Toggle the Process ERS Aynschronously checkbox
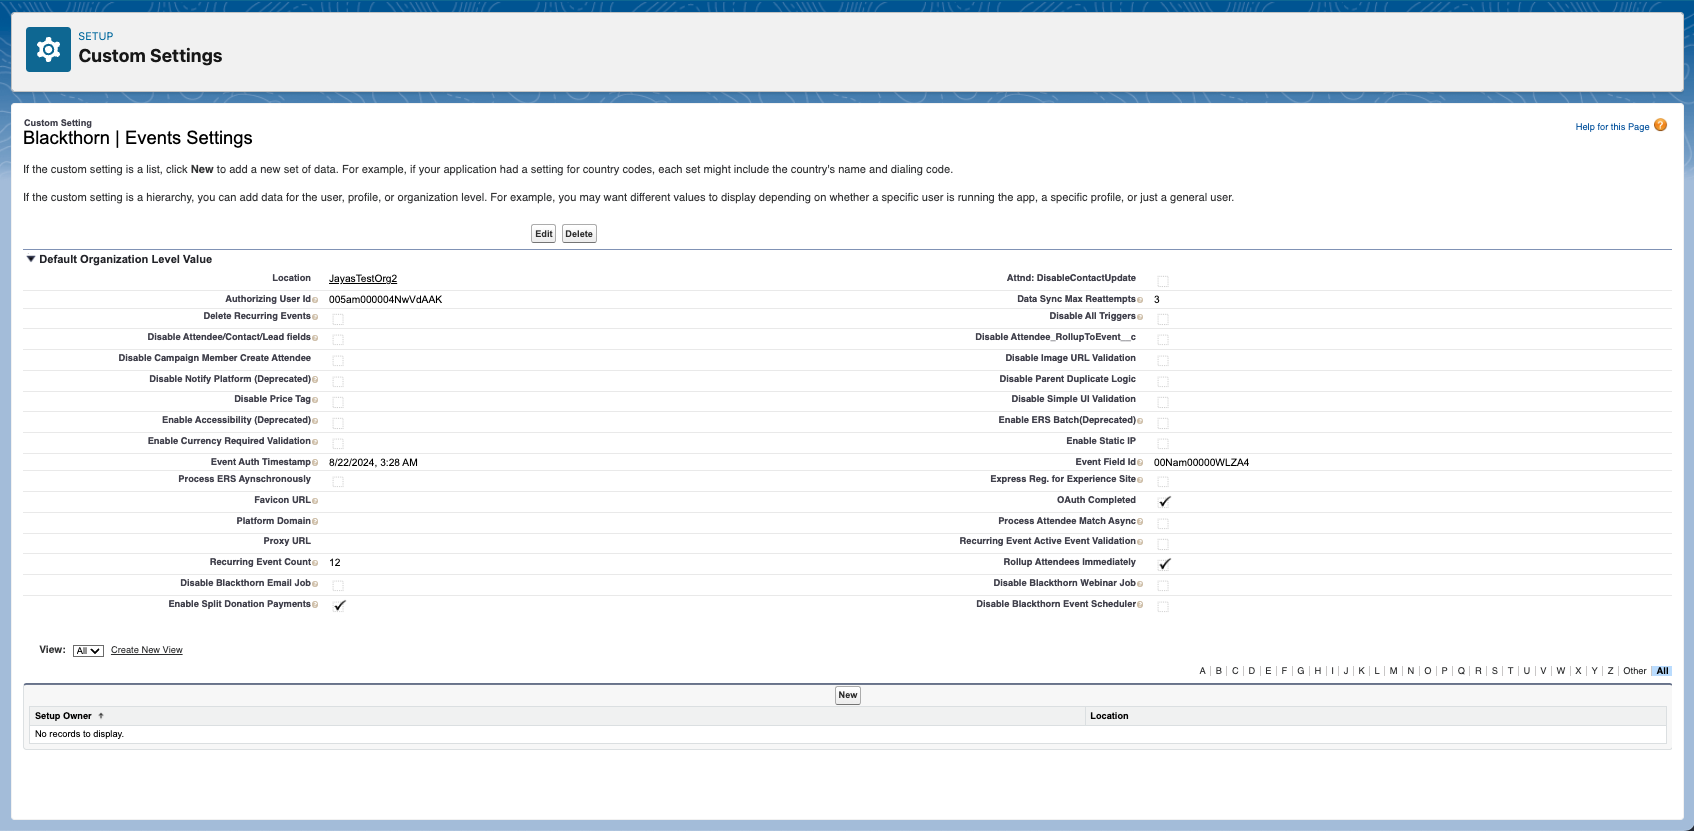 (338, 482)
